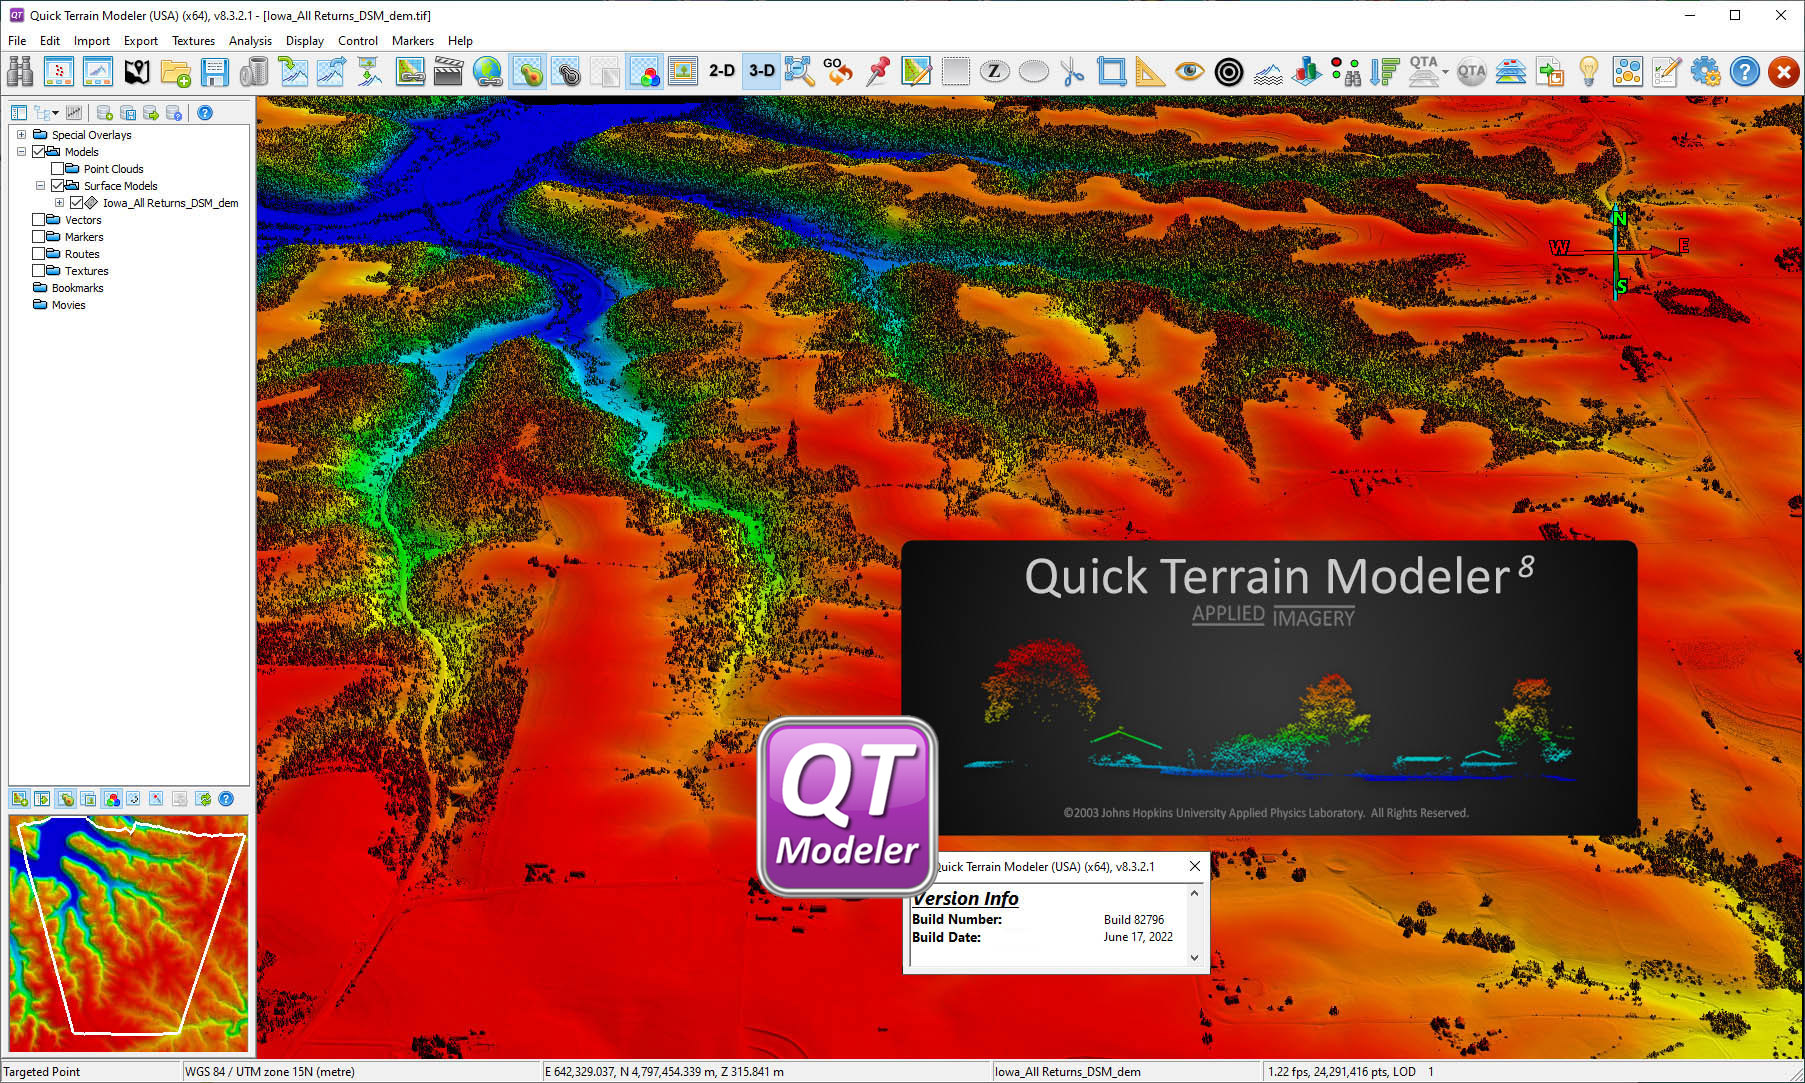Open the QTA dropdown arrow
Viewport: 1805px width, 1083px height.
[x=1445, y=71]
